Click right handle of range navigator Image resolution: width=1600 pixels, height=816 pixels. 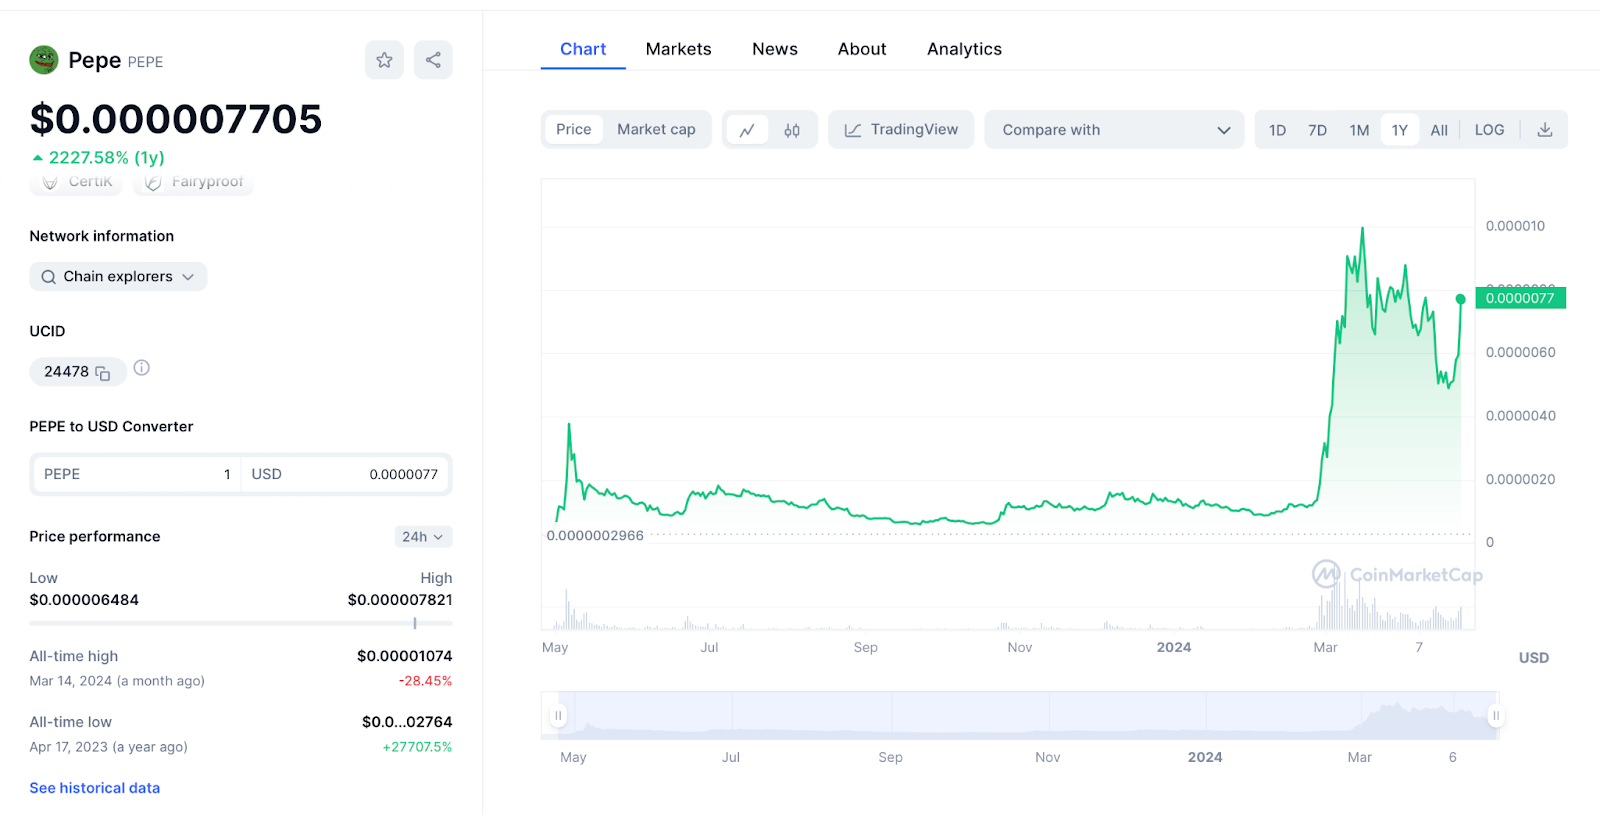click(1496, 716)
